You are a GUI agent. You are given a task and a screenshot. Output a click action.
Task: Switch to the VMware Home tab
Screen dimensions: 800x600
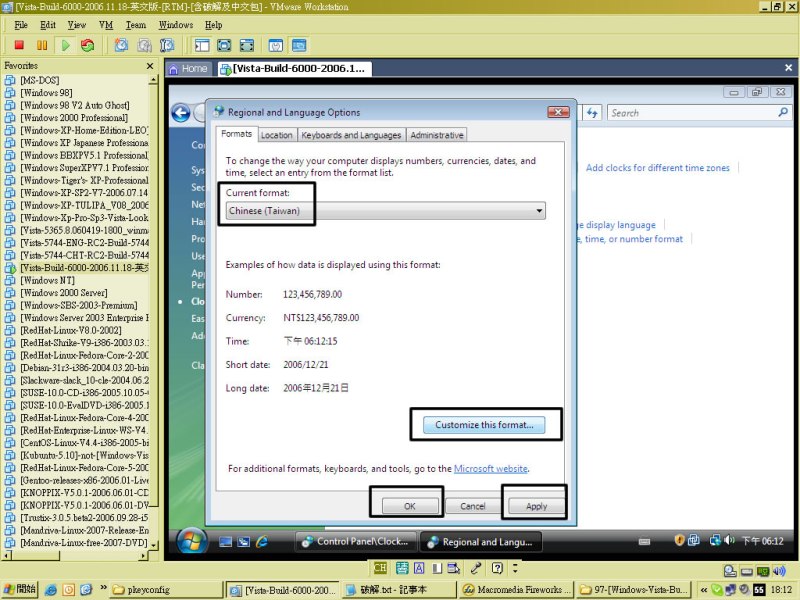pyautogui.click(x=188, y=69)
